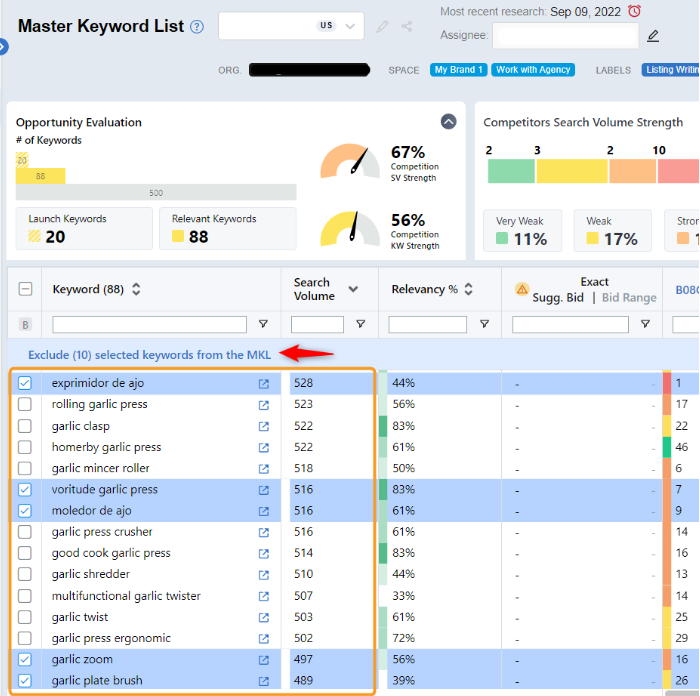Screen dimensions: 700x696
Task: Click the green Very Weak competitor bar segment
Action: tap(511, 171)
